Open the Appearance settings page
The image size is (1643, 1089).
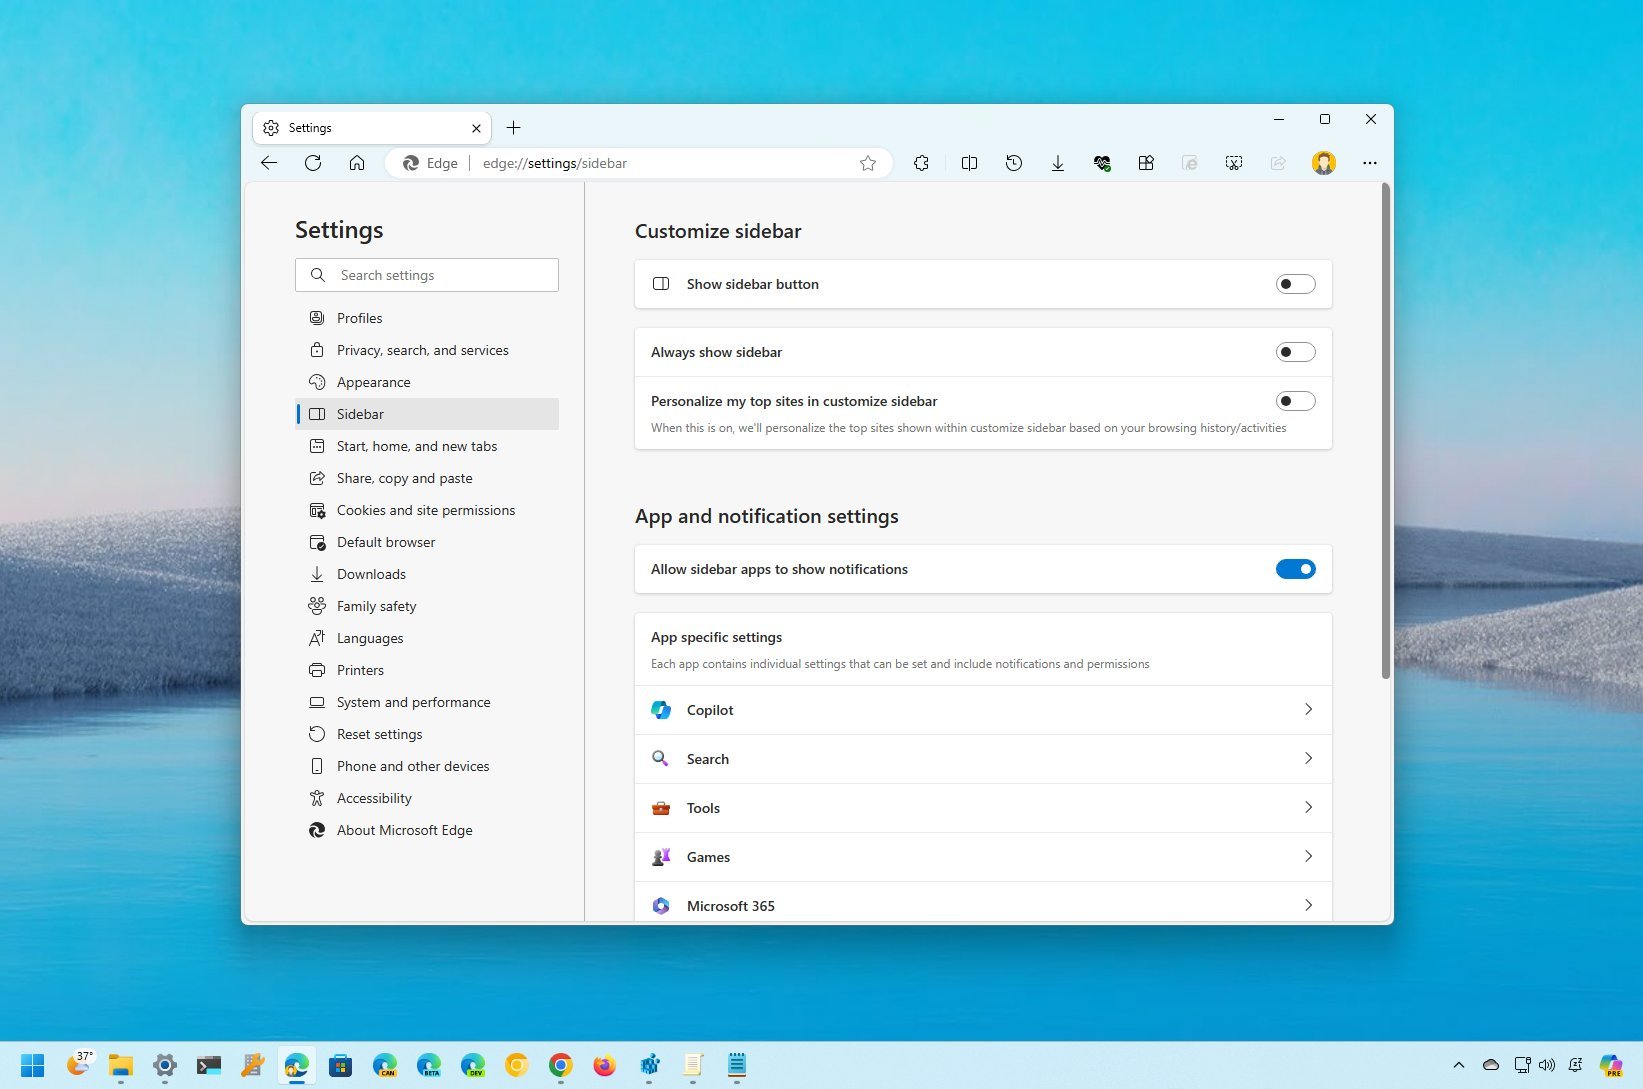tap(372, 382)
